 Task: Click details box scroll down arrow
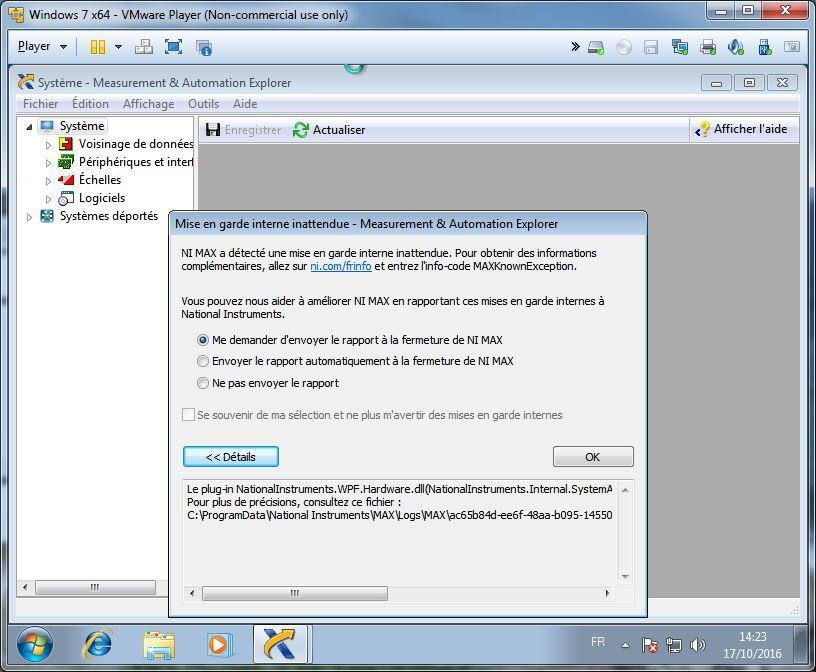pyautogui.click(x=625, y=576)
